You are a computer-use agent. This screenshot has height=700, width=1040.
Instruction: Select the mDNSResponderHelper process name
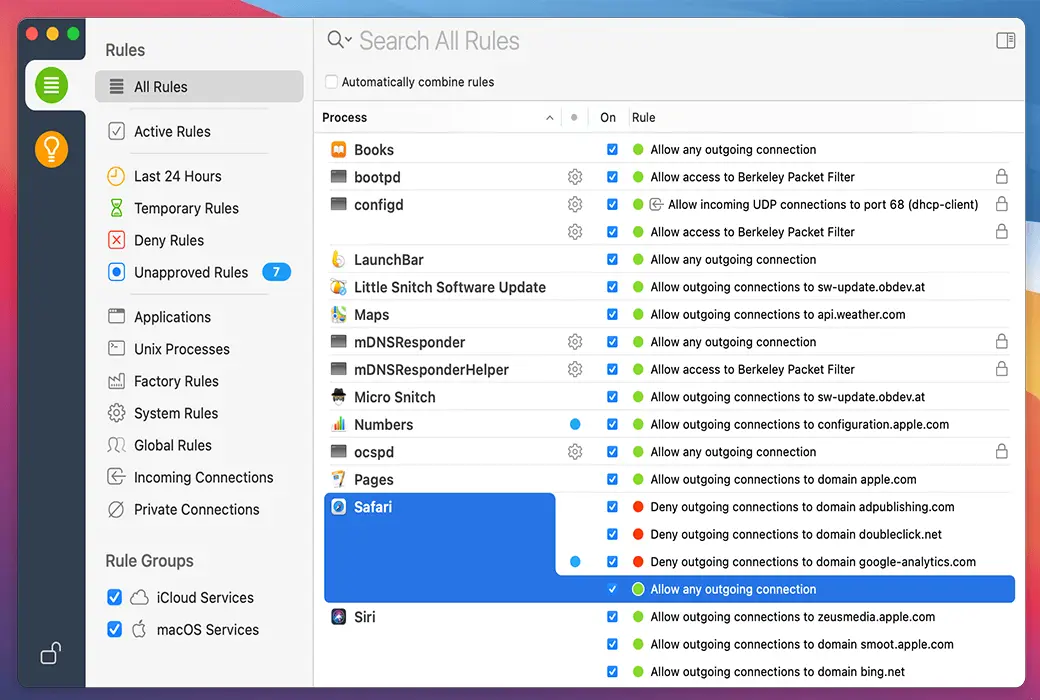(x=431, y=370)
